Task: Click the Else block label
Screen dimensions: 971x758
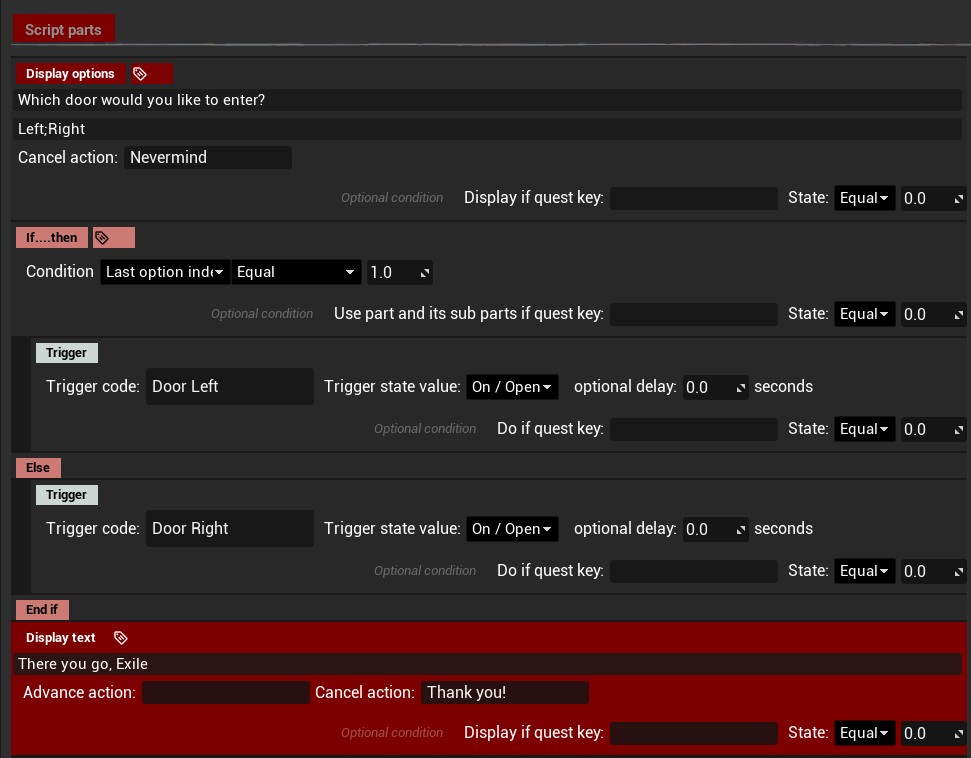Action: 37,467
